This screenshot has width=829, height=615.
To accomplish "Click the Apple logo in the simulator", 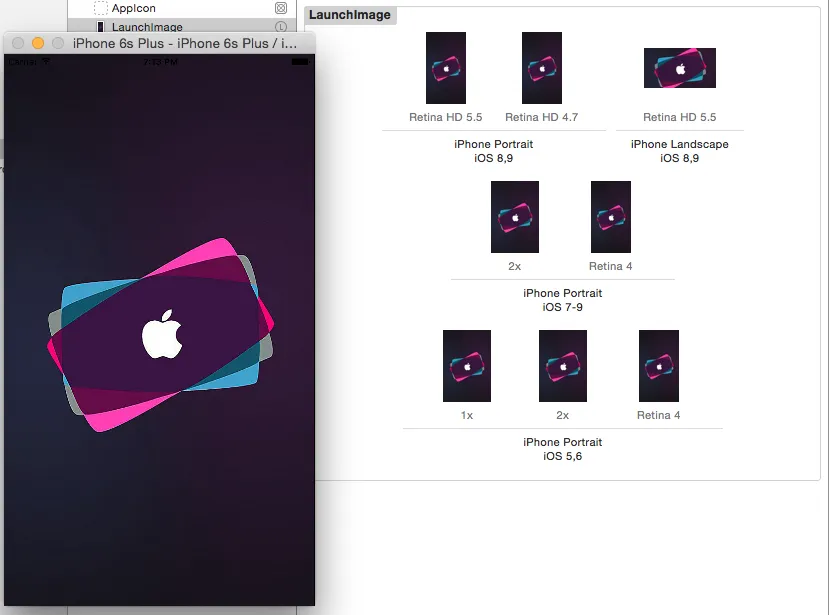I will (162, 334).
